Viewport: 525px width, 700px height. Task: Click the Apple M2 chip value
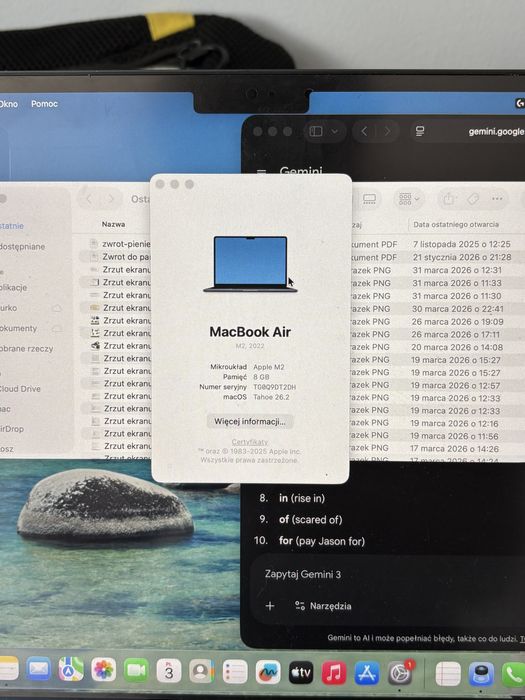(269, 367)
